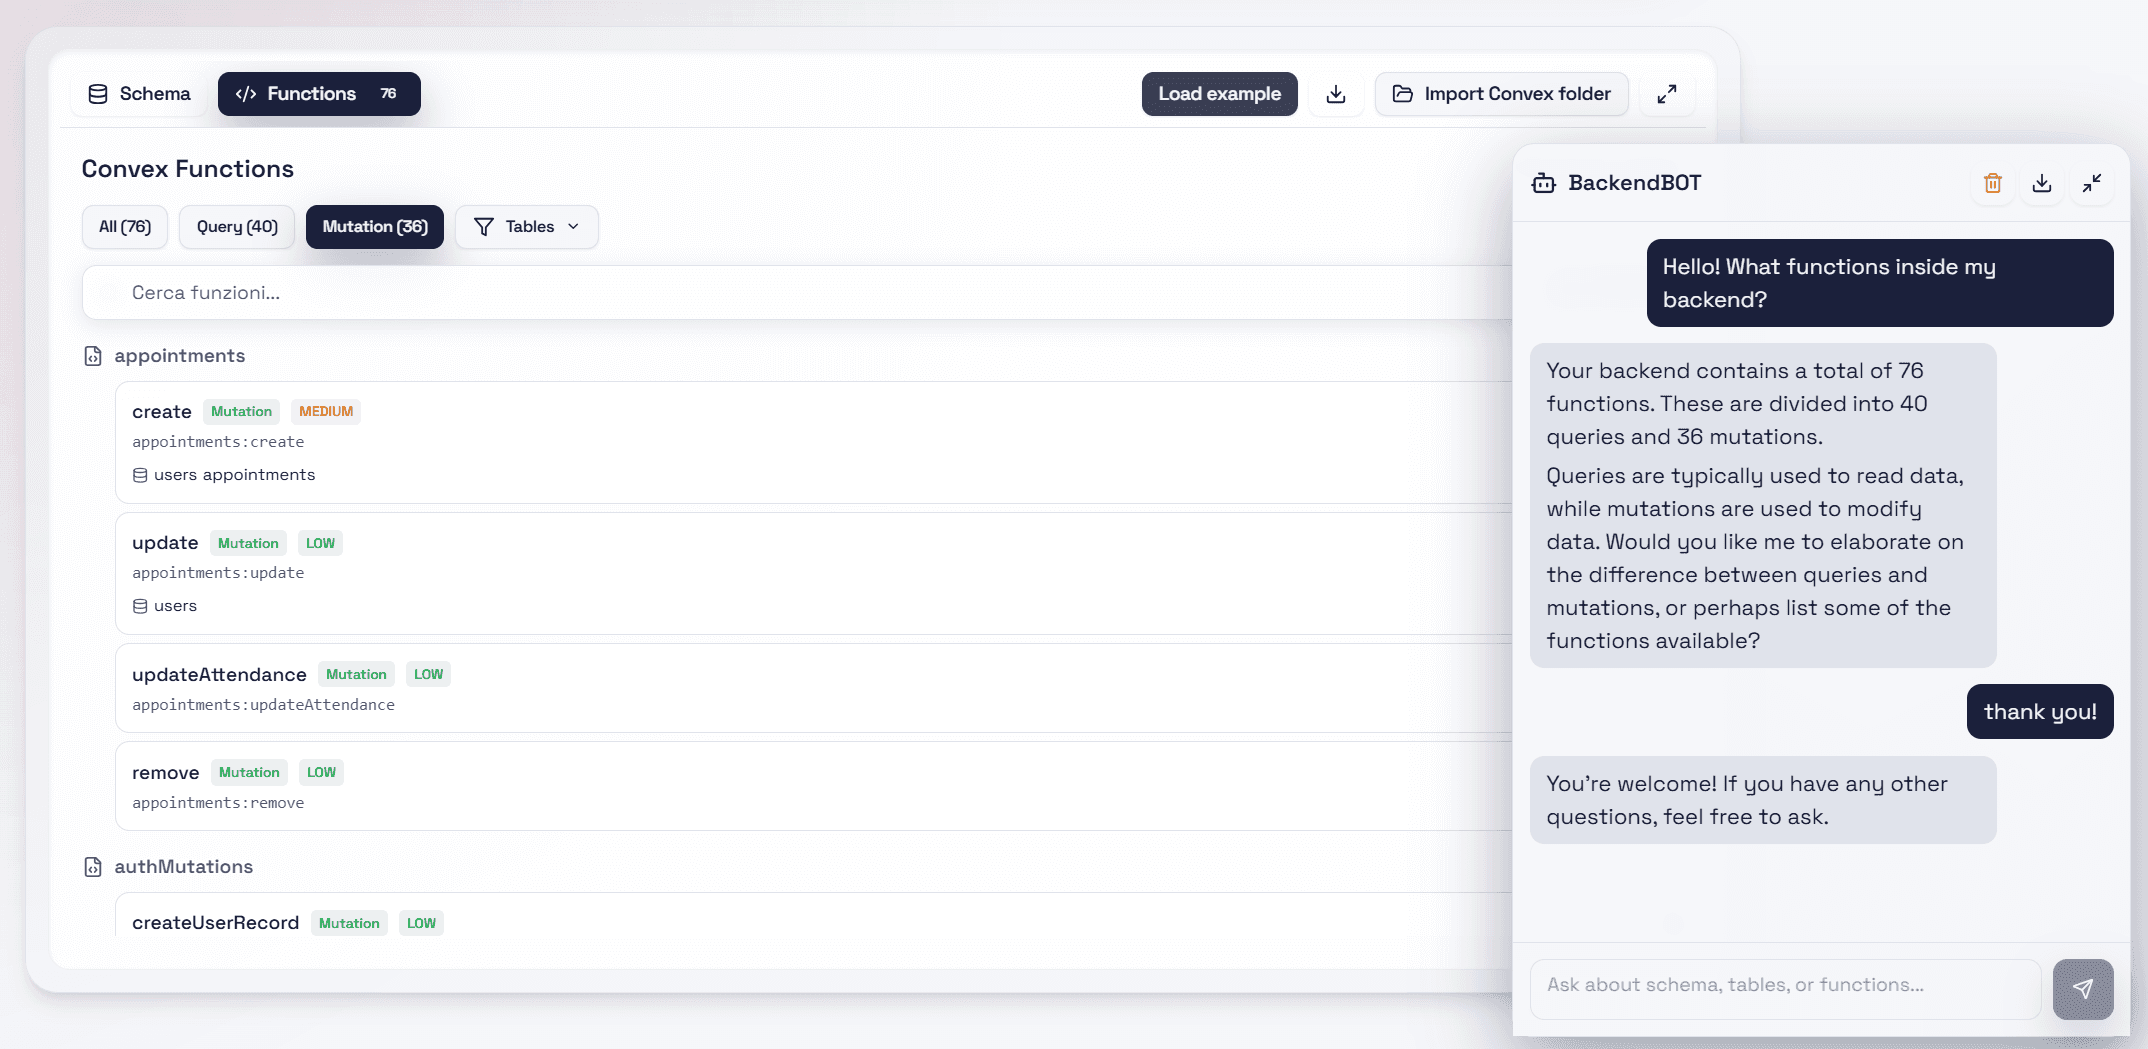Select the Functions code icon
Viewport: 2148px width, 1049px height.
[246, 93]
